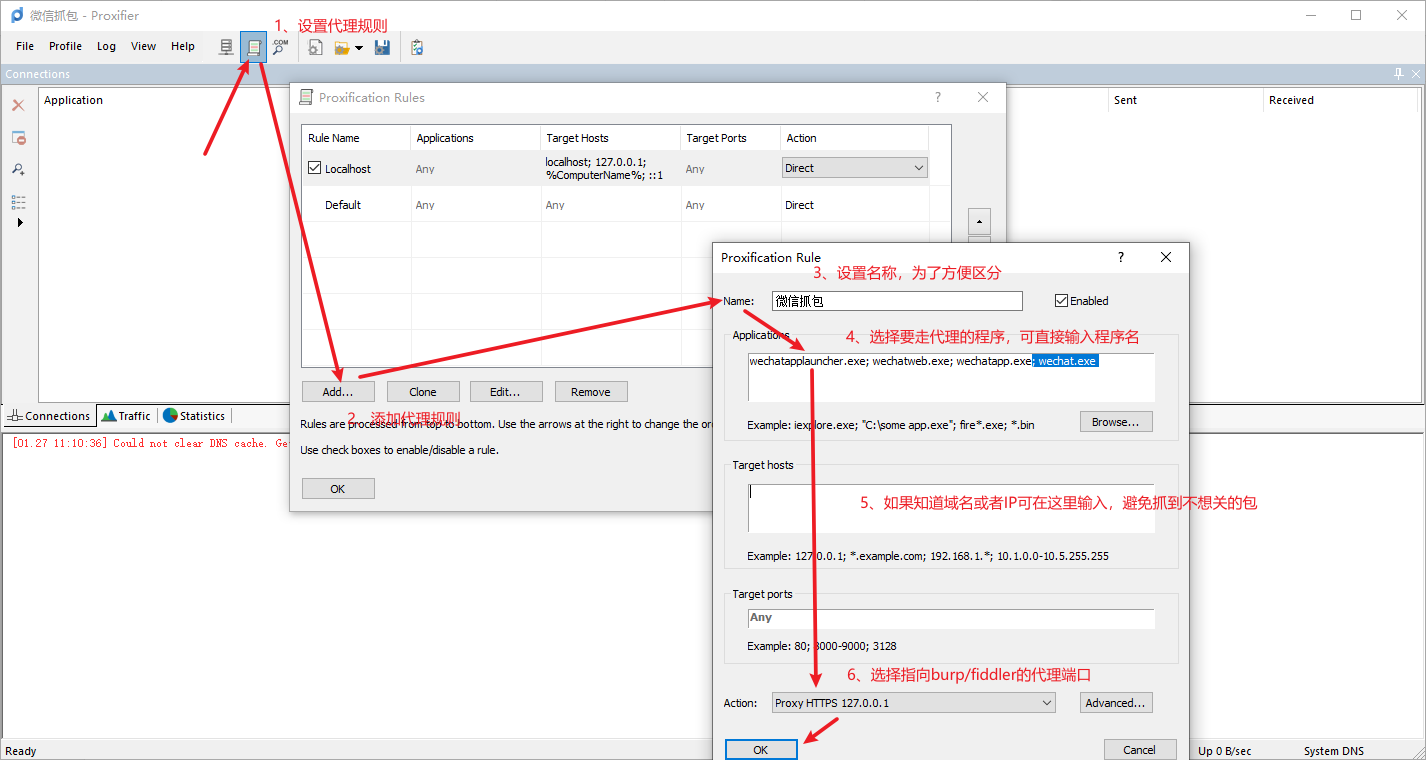
Task: Toggle the Localhost rule checkbox
Action: [314, 168]
